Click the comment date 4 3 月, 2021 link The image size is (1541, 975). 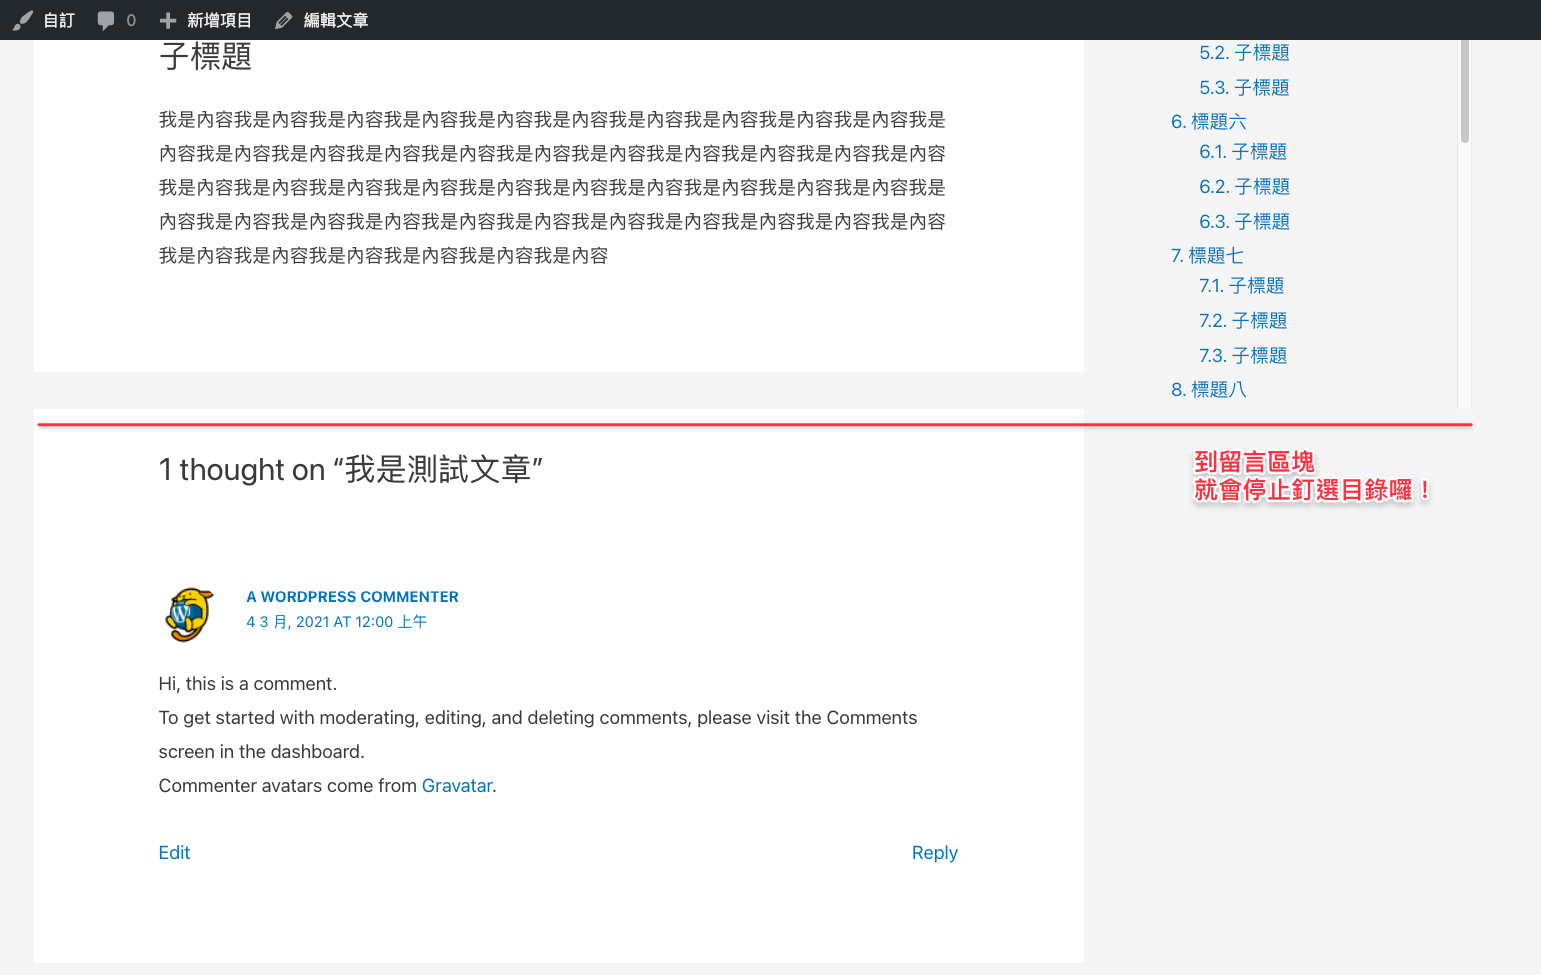click(336, 622)
